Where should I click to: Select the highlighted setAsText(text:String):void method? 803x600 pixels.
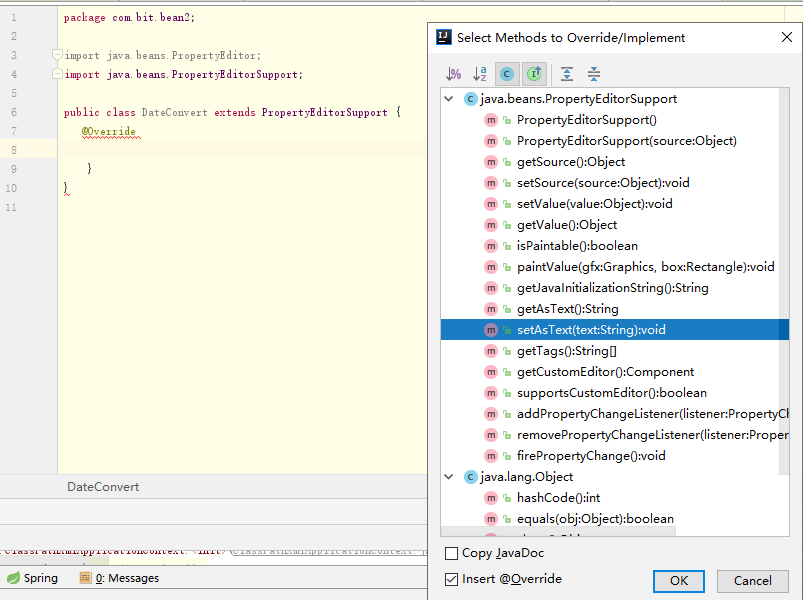615,330
